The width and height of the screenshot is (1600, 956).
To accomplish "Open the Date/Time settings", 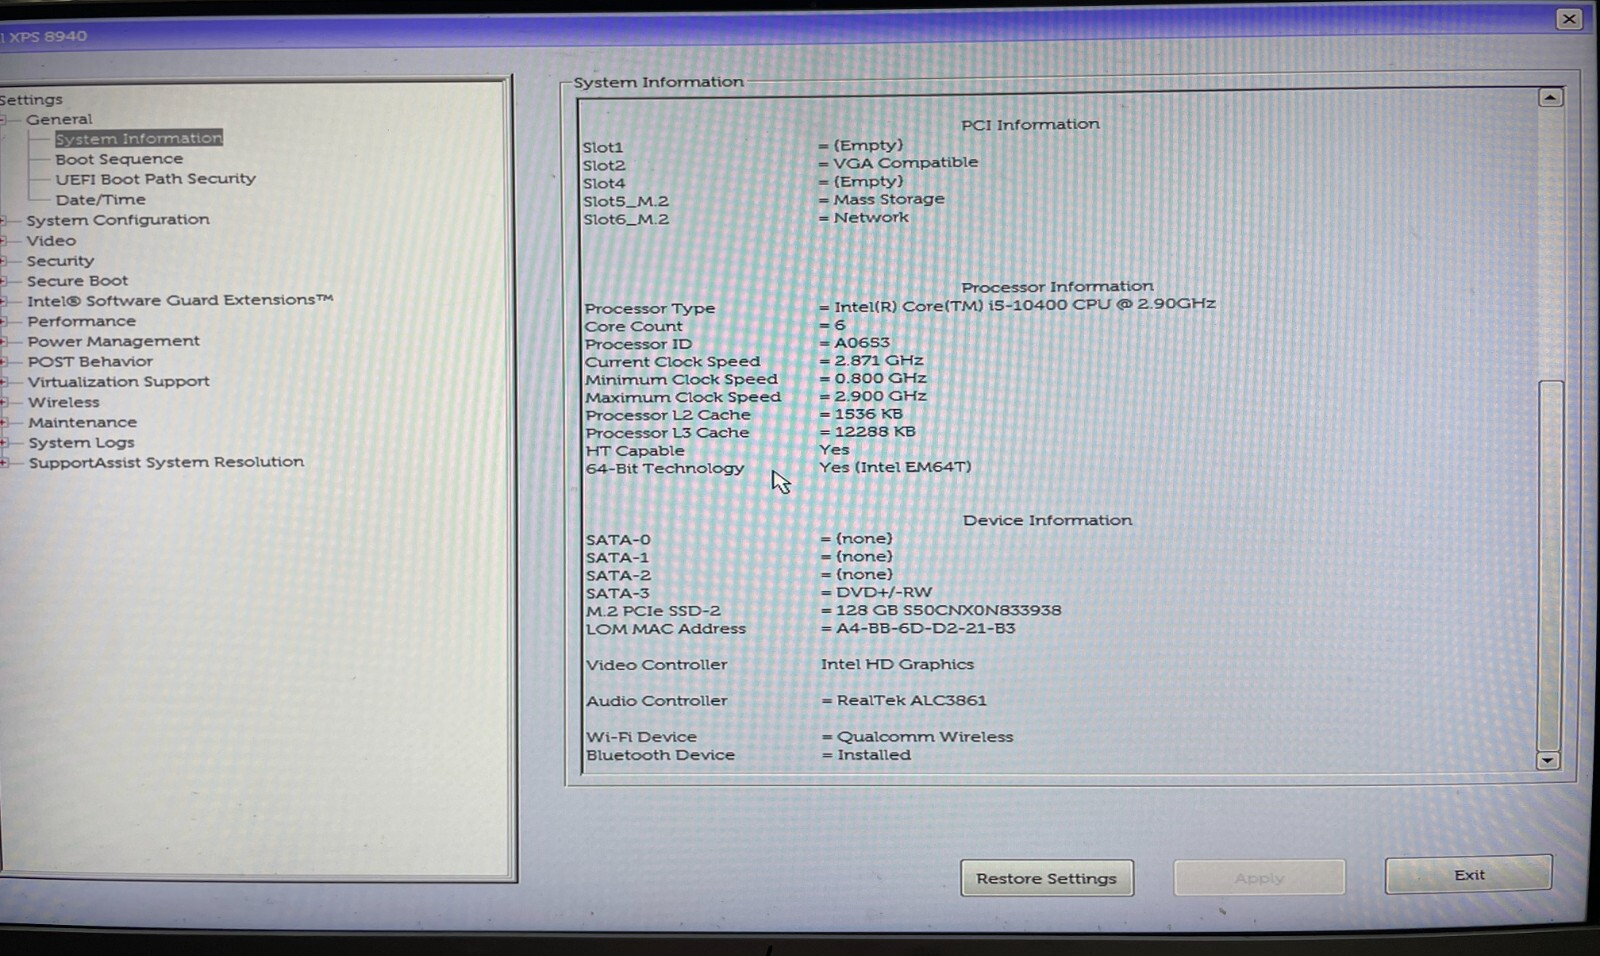I will pos(100,200).
